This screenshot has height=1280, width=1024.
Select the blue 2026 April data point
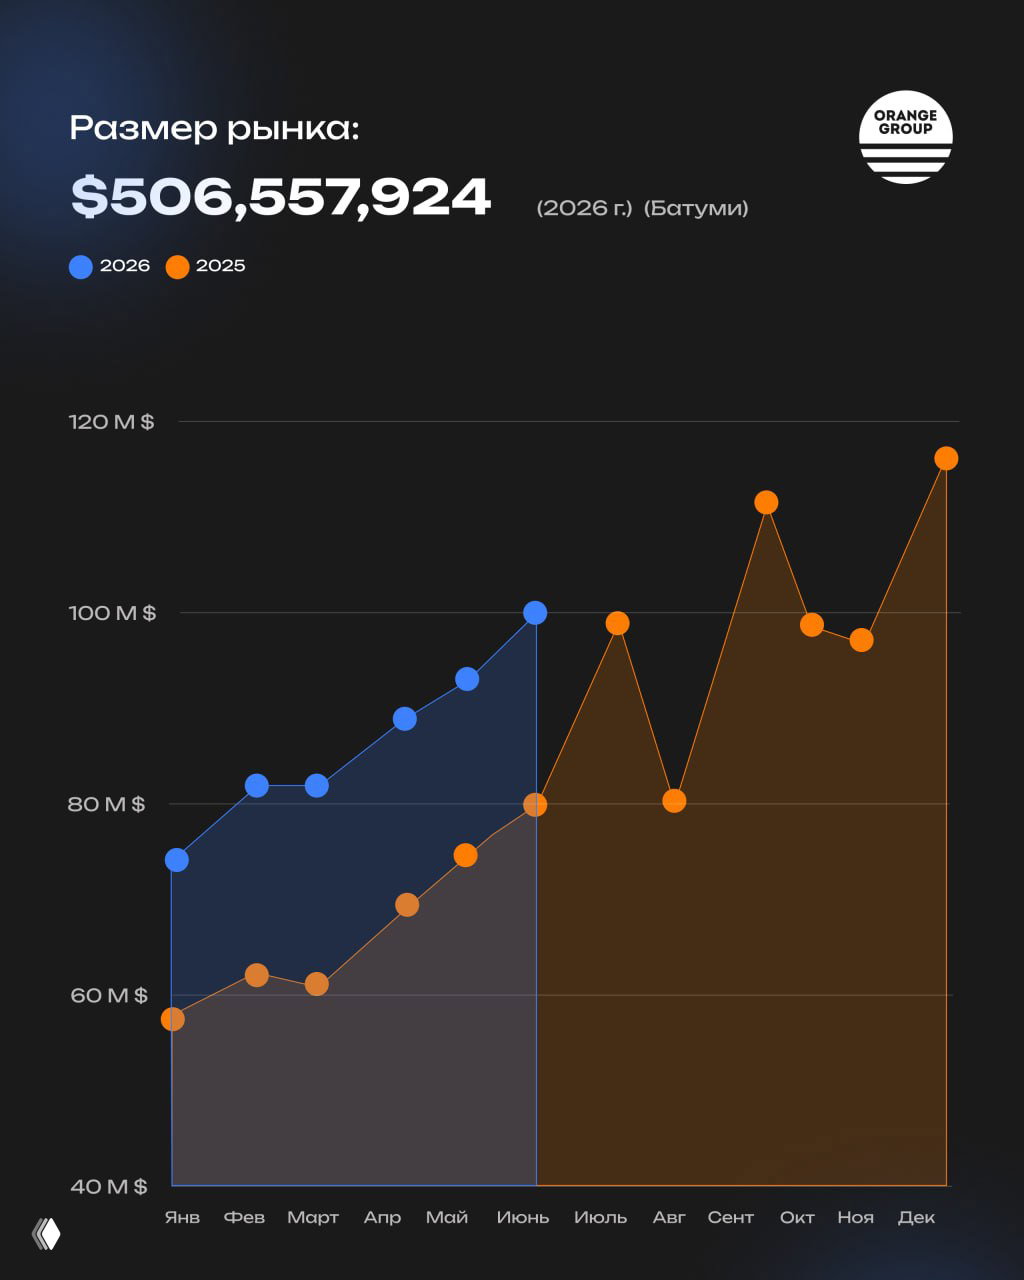(x=404, y=719)
